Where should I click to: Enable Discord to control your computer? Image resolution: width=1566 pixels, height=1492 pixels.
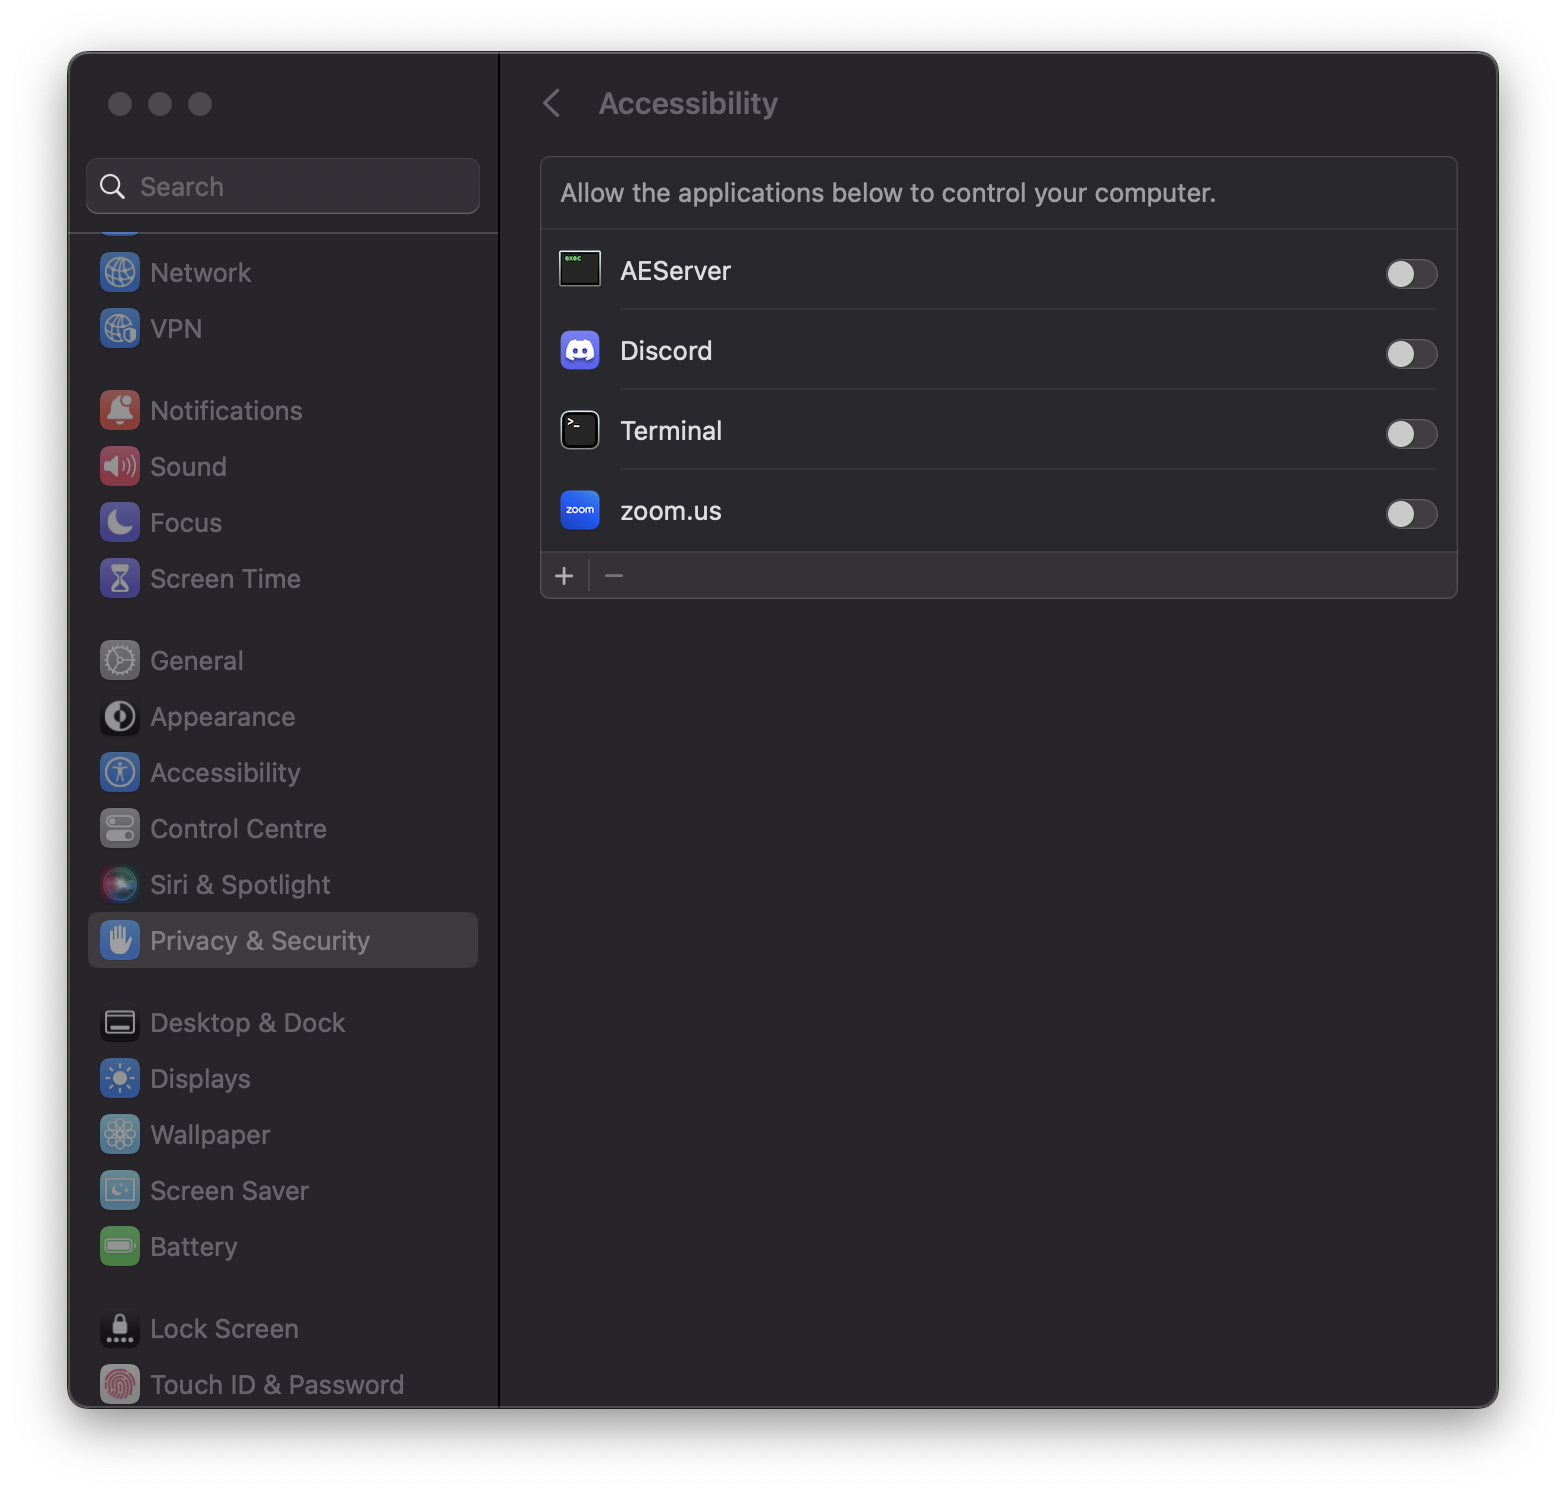[1411, 354]
